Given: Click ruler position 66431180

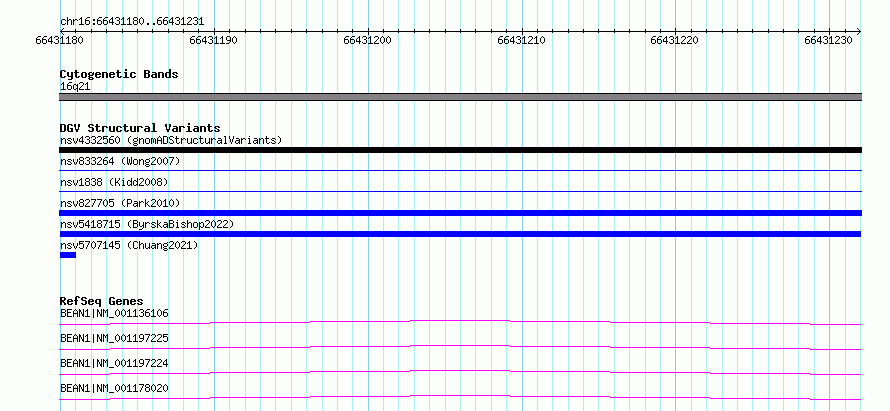Looking at the screenshot, I should point(60,40).
